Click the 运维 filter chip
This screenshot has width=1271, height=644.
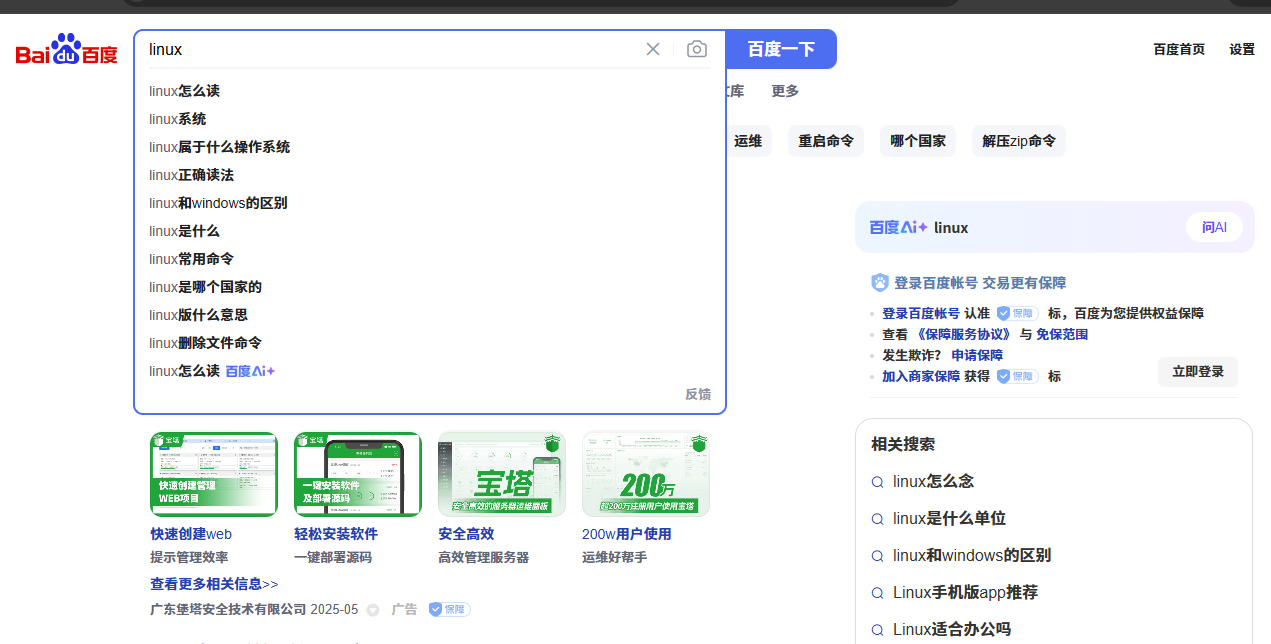pos(747,141)
